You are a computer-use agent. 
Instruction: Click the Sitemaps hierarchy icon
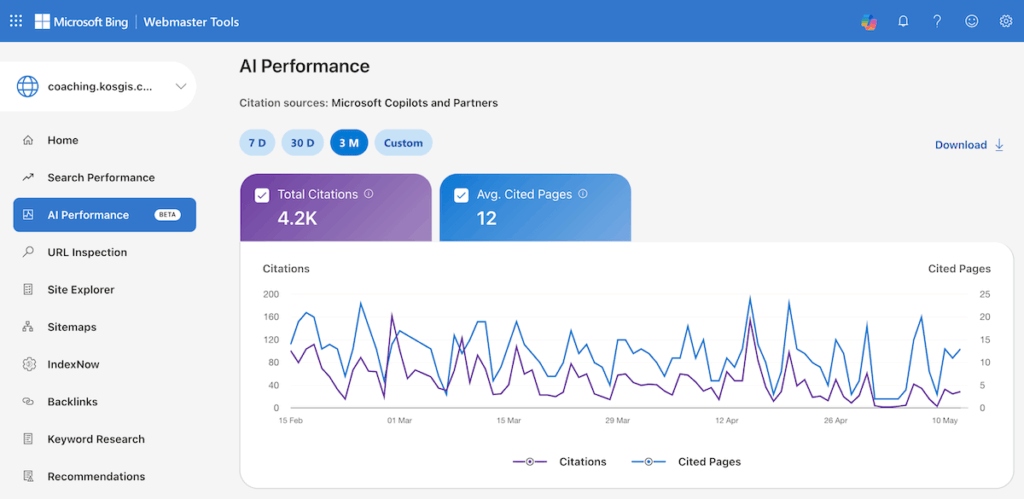tap(27, 327)
